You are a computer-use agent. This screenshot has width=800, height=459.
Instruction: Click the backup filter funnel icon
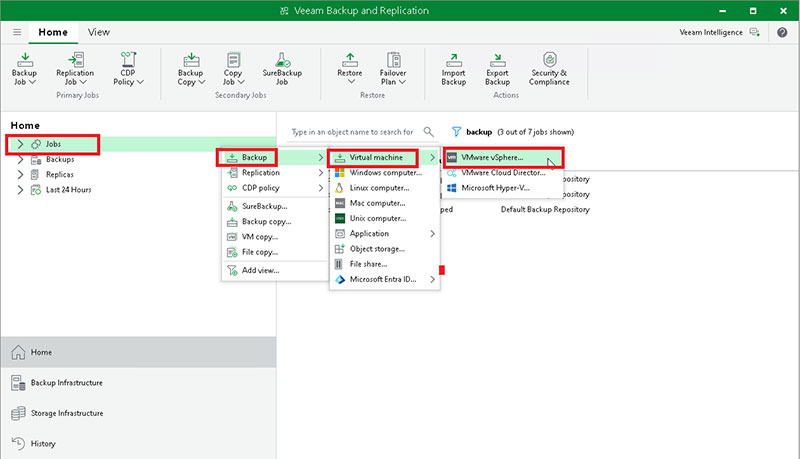[x=457, y=132]
